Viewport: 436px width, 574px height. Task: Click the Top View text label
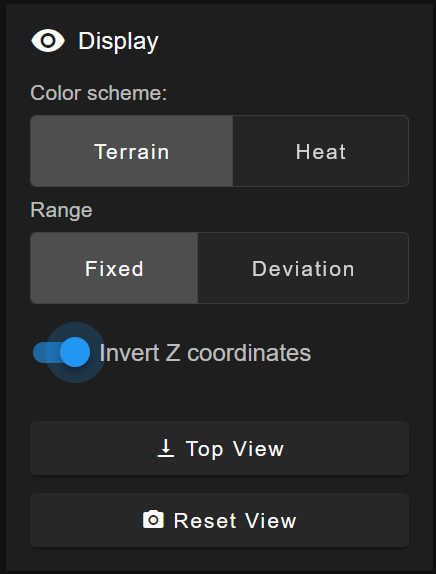235,449
